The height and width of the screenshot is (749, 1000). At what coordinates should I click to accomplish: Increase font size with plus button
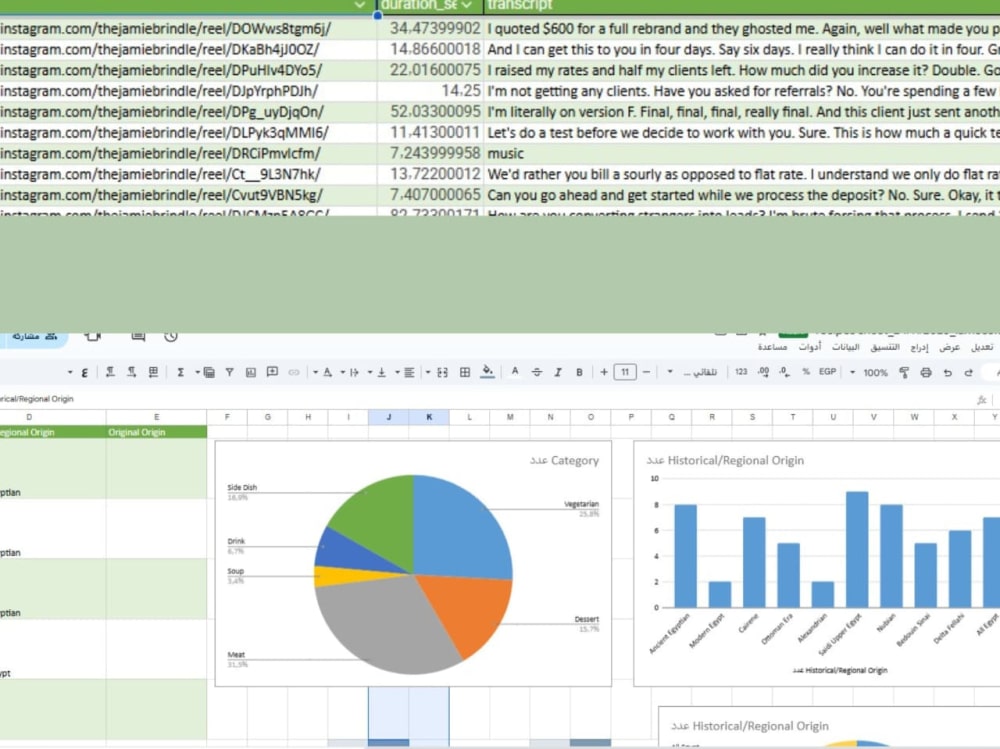603,372
